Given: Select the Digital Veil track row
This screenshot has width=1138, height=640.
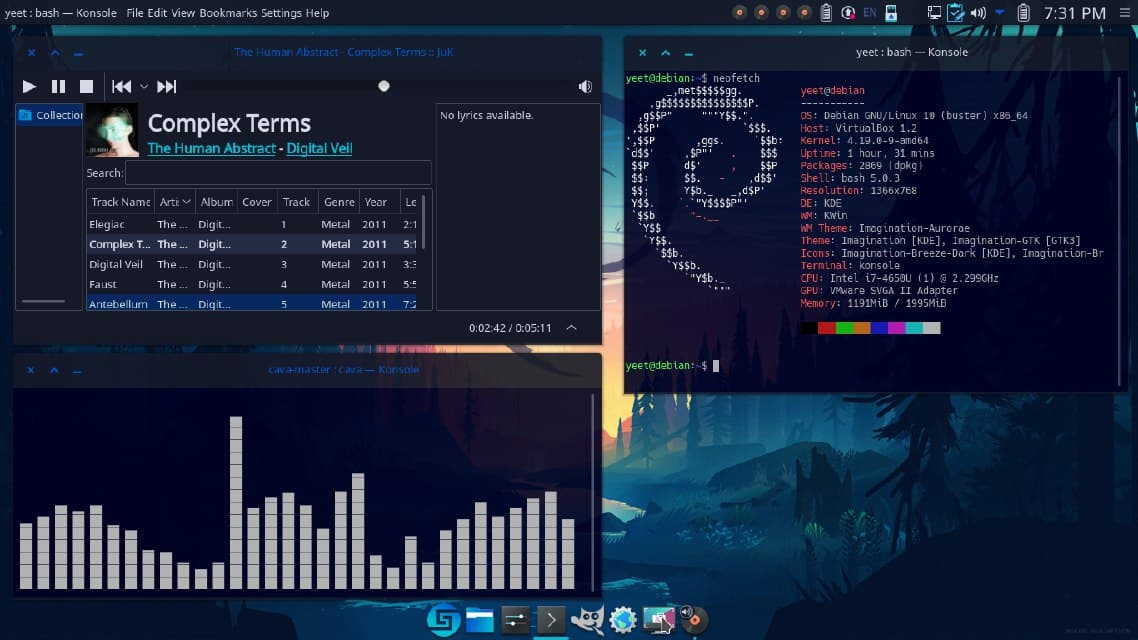Looking at the screenshot, I should [253, 264].
